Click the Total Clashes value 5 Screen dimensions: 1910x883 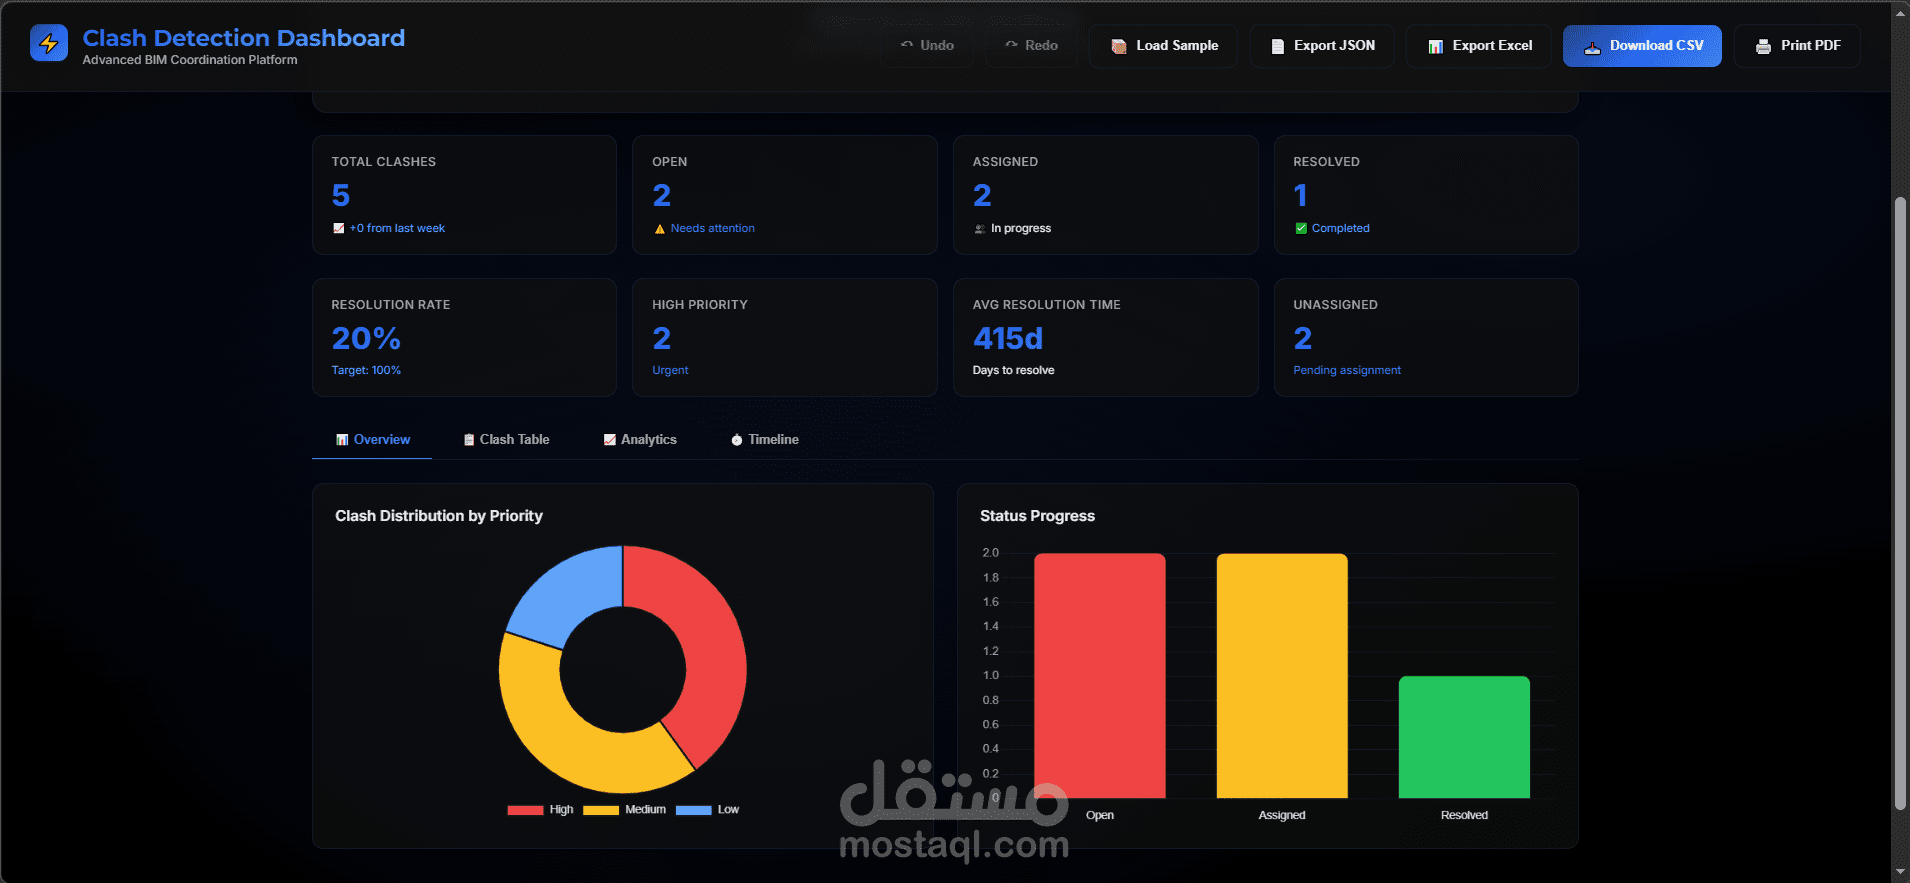[341, 195]
